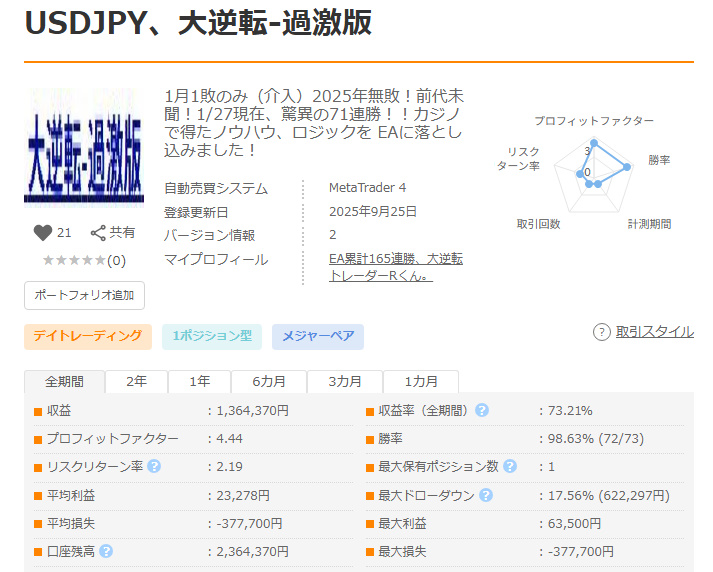This screenshot has width=713, height=572.
Task: Click help icon next to 最大保有ポジション数
Action: pos(510,466)
